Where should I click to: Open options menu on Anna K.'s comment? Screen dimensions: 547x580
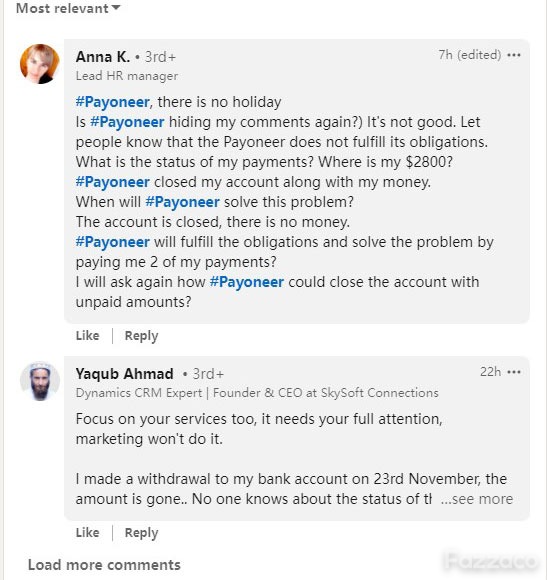[514, 55]
